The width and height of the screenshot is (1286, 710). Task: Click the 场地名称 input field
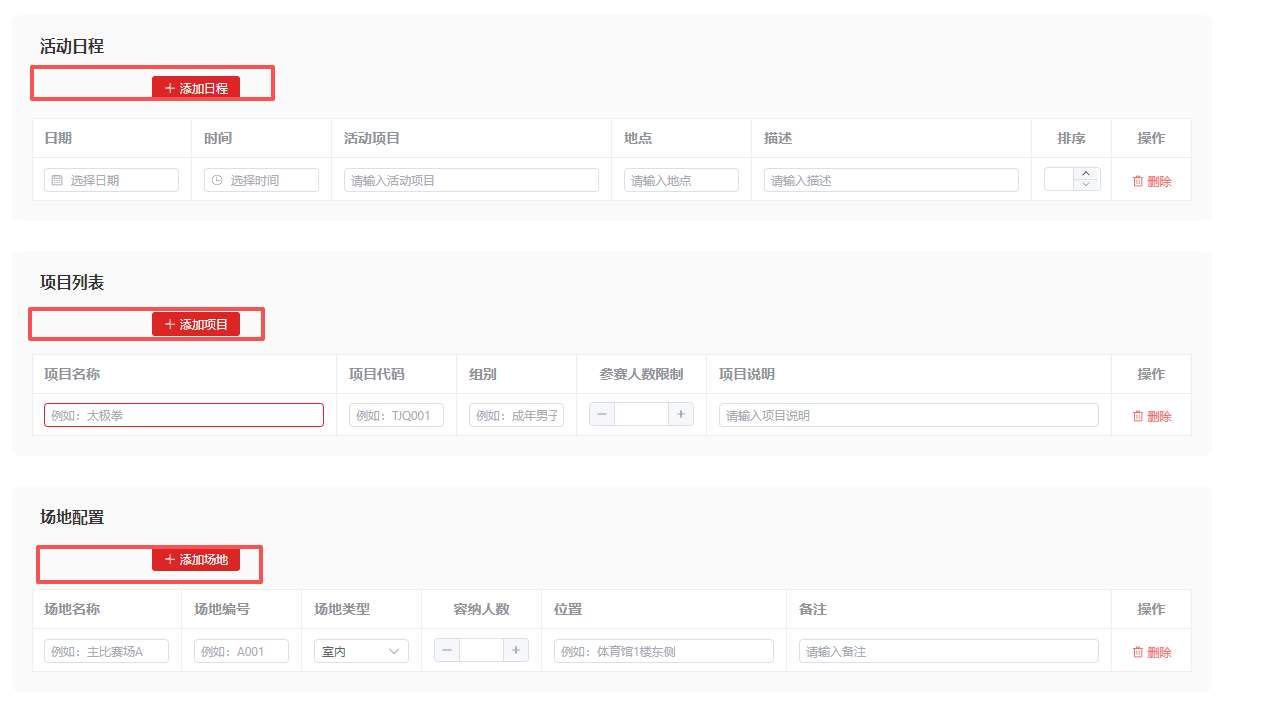106,651
